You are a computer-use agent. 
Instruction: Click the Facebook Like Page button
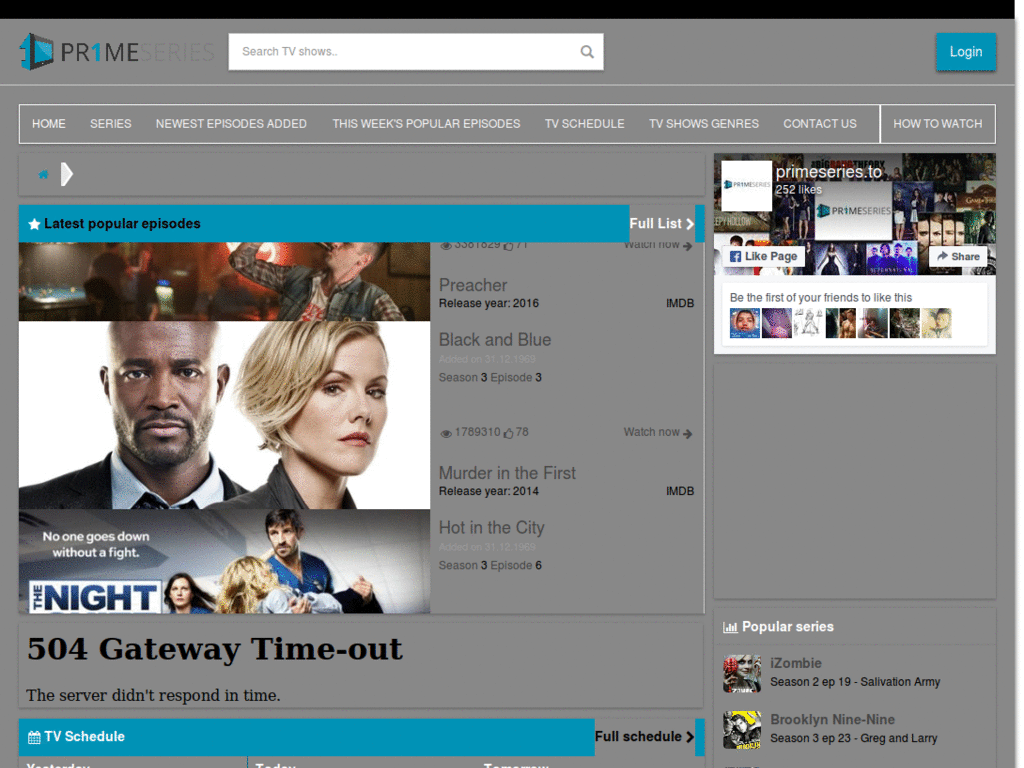(x=763, y=257)
